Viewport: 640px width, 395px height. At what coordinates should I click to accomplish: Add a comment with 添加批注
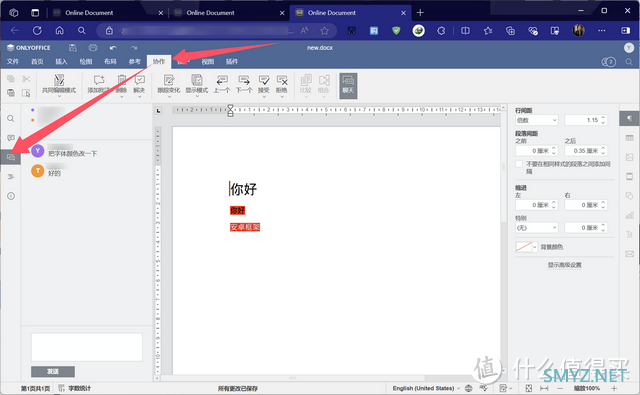click(98, 84)
